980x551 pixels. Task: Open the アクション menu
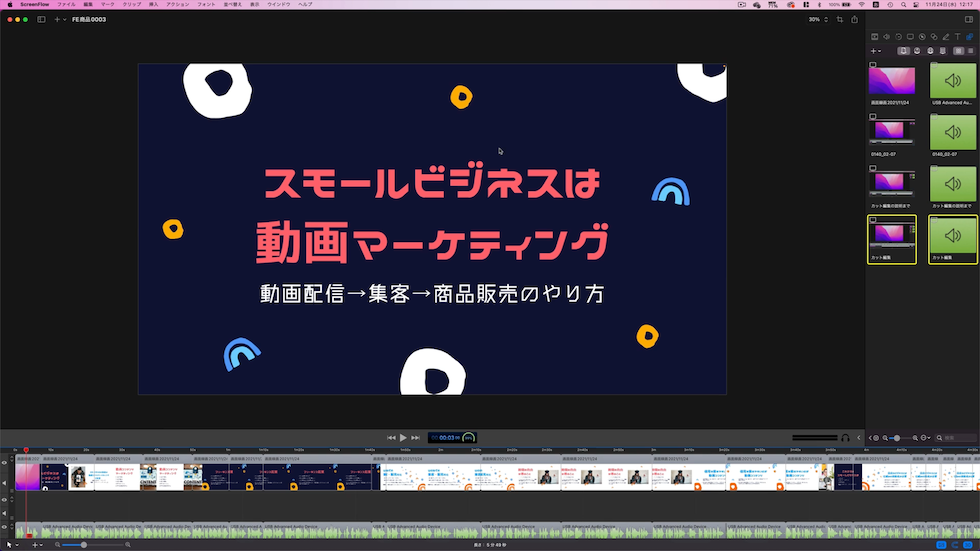[x=178, y=4]
